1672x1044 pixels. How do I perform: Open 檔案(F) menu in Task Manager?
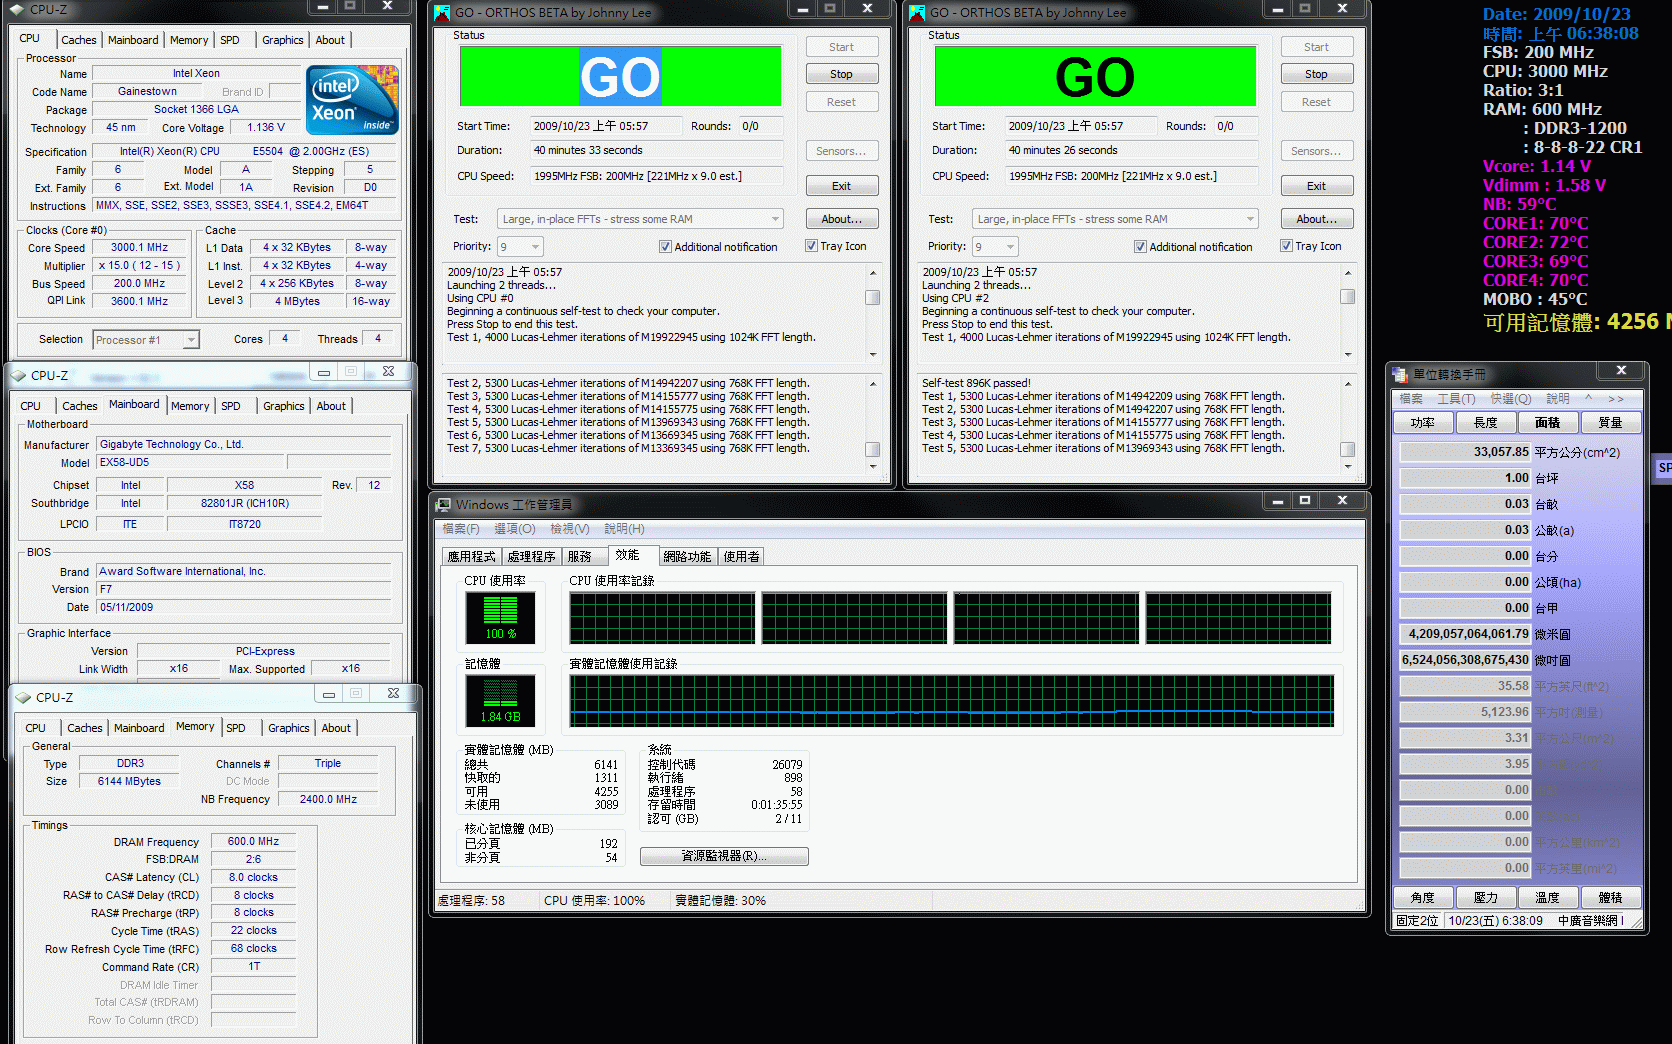tap(461, 529)
